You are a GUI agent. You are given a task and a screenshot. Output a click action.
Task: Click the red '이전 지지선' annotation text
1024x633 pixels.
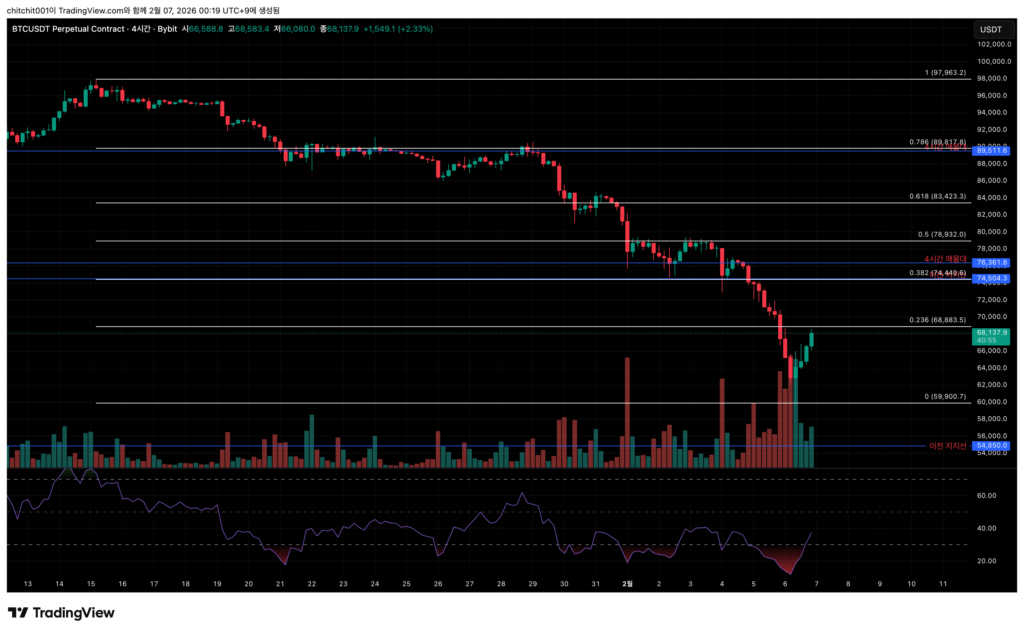coord(947,446)
